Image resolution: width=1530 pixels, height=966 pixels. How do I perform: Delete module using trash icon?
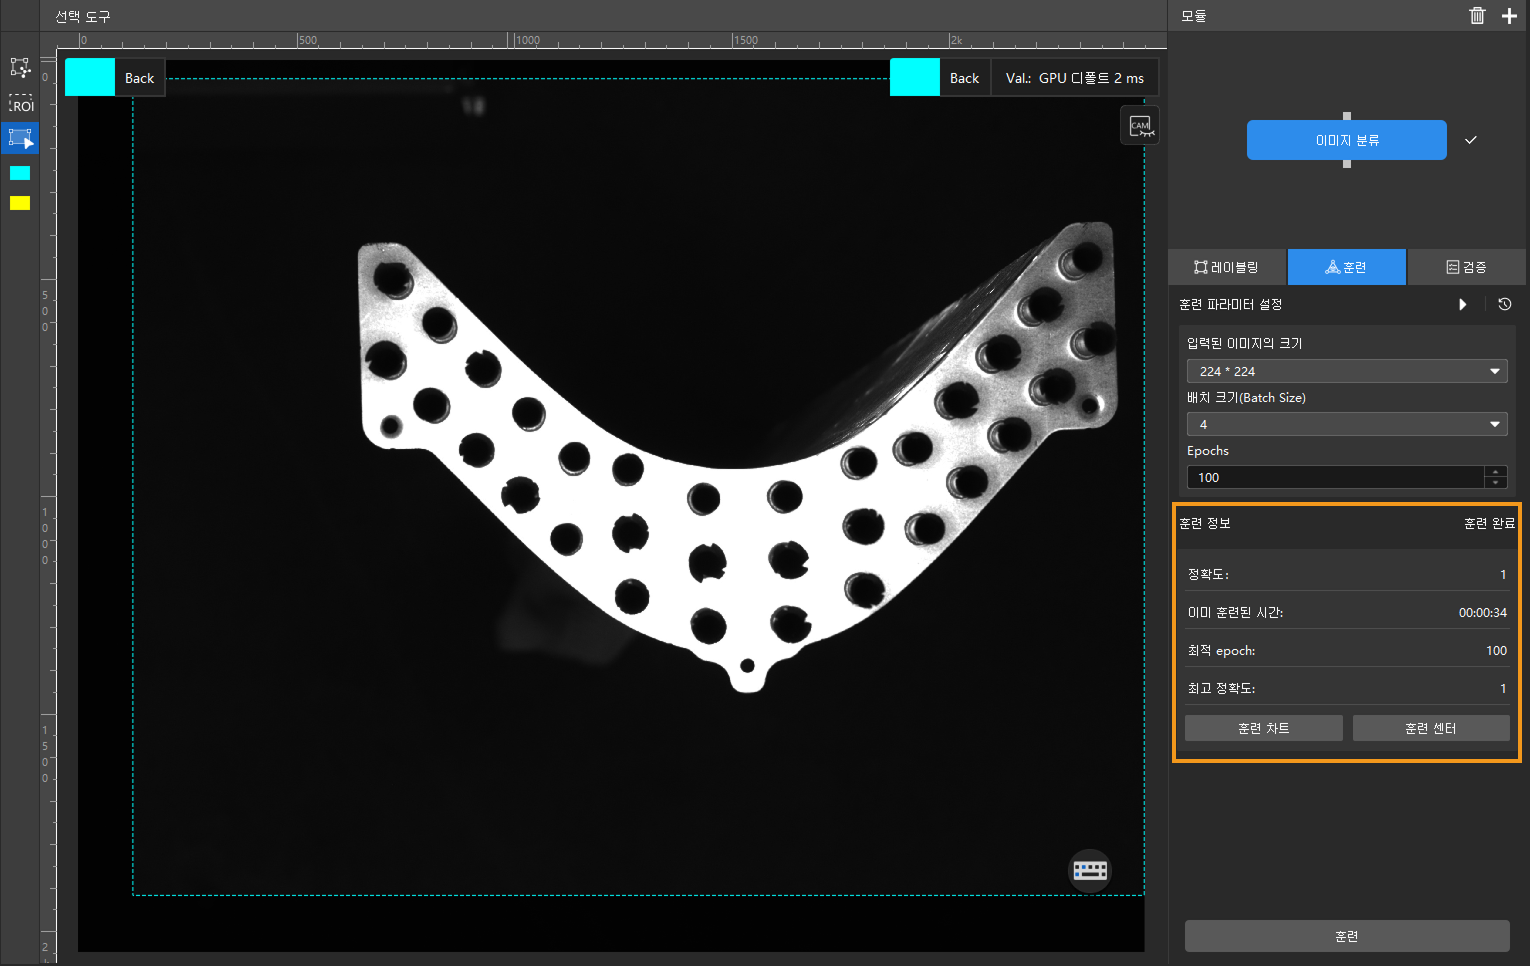(x=1477, y=15)
